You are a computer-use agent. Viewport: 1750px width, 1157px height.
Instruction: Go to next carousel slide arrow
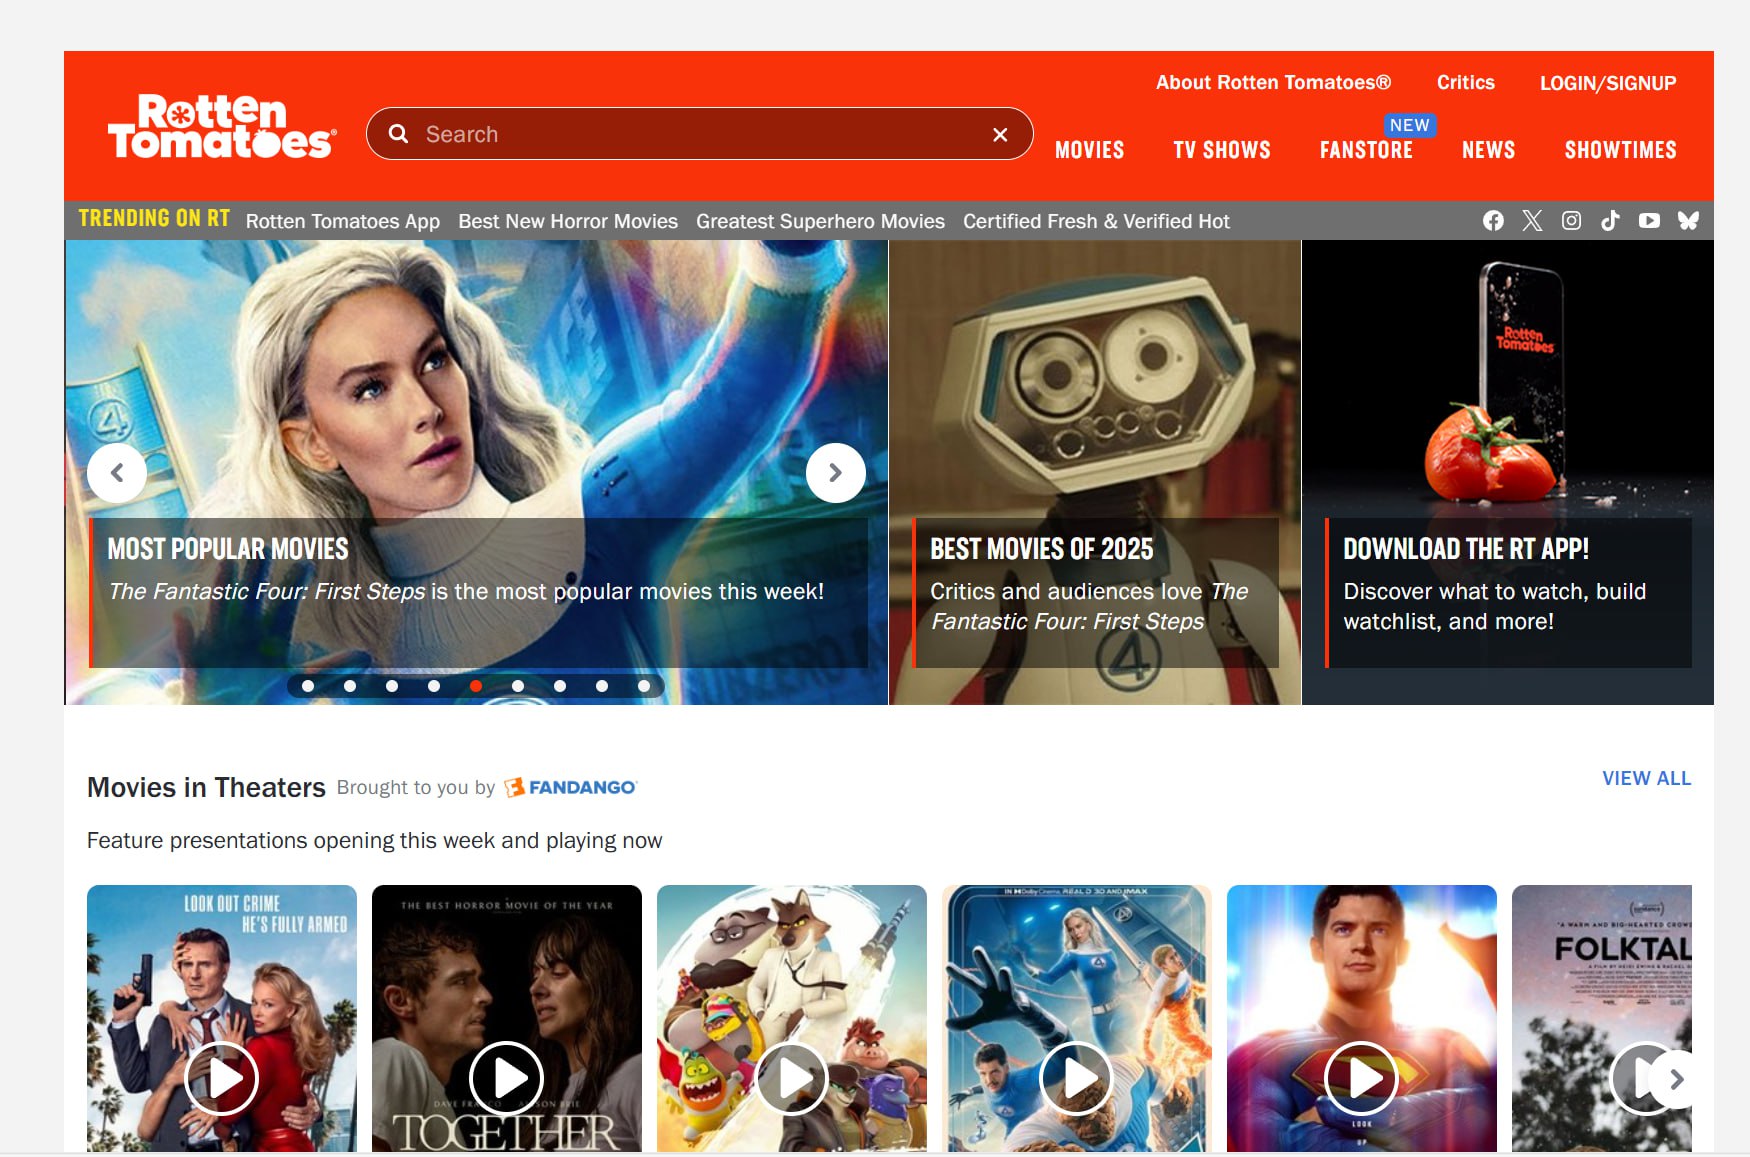pos(836,473)
